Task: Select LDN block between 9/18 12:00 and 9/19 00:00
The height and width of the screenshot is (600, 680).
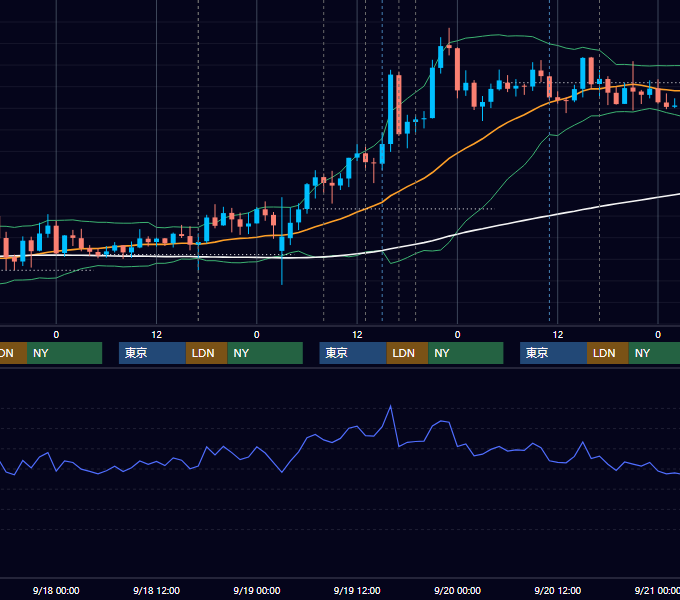Action: 206,353
